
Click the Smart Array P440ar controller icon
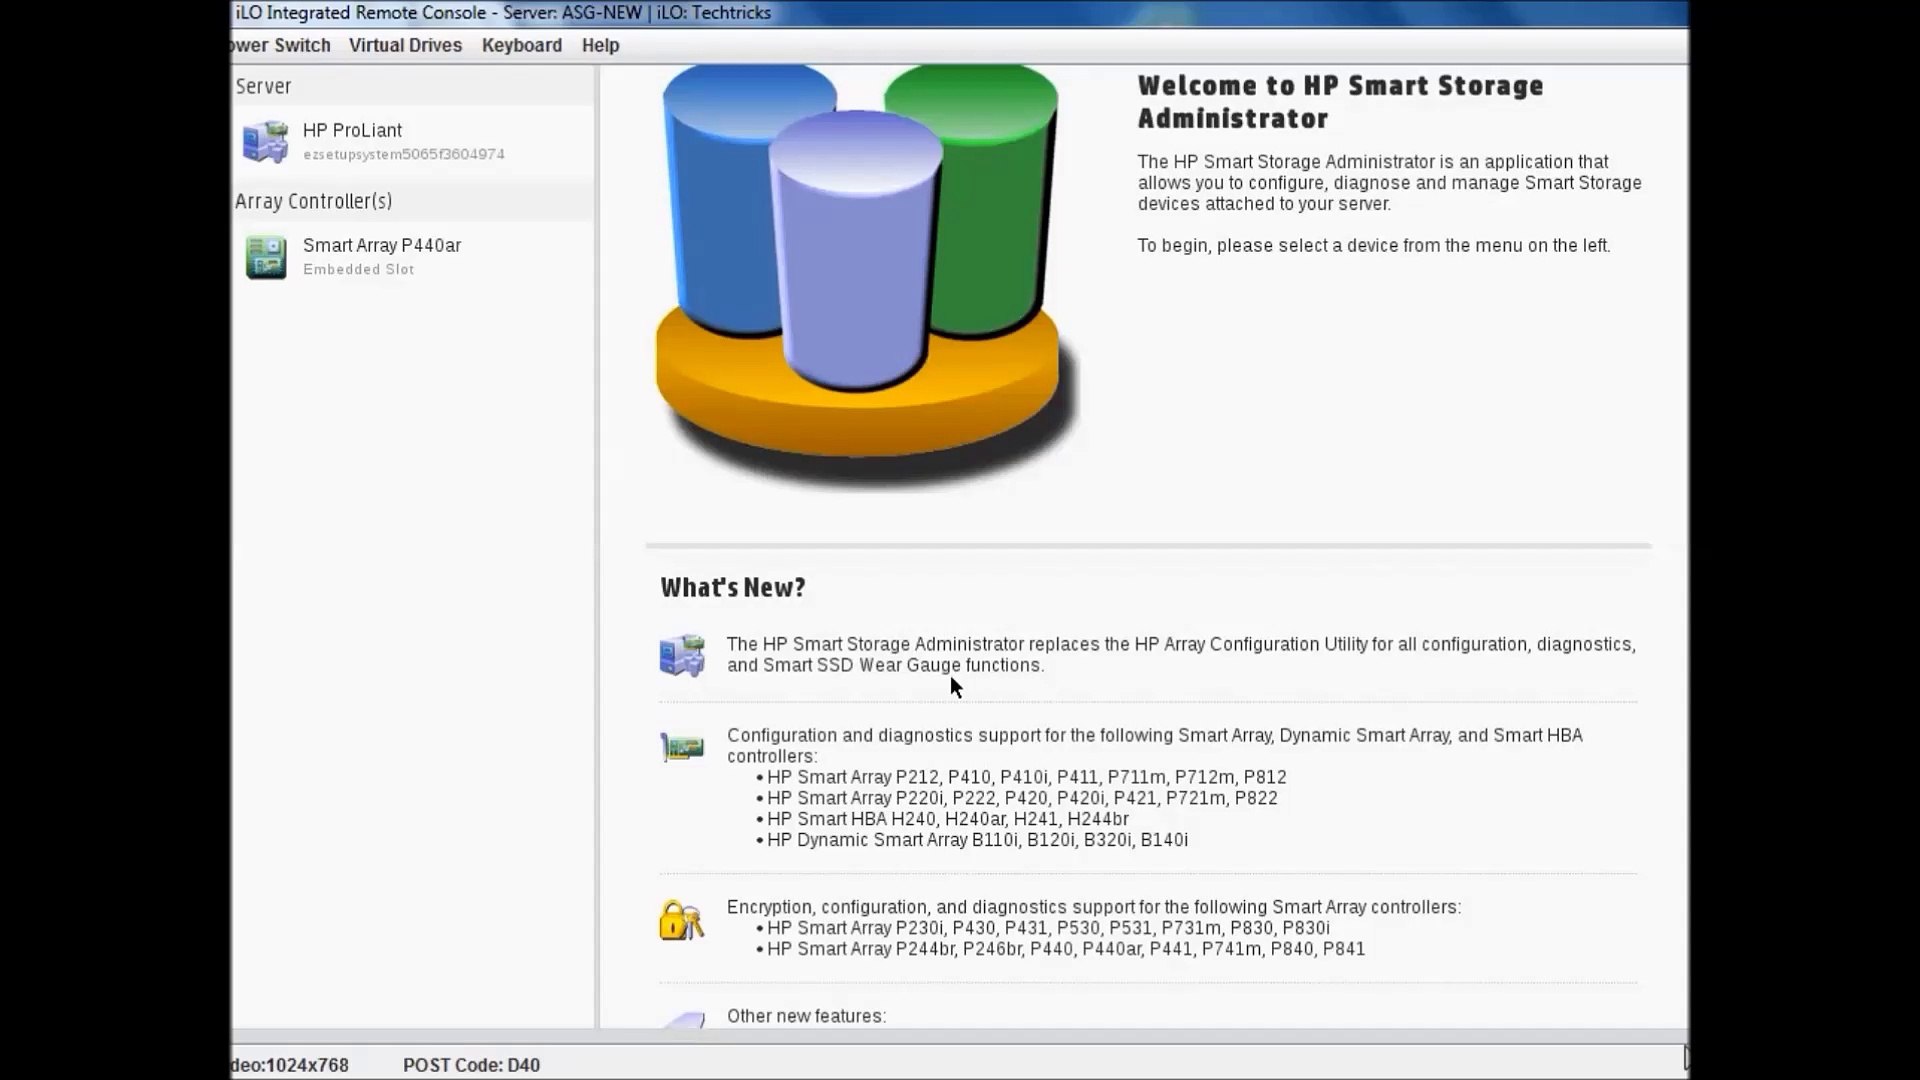coord(266,256)
